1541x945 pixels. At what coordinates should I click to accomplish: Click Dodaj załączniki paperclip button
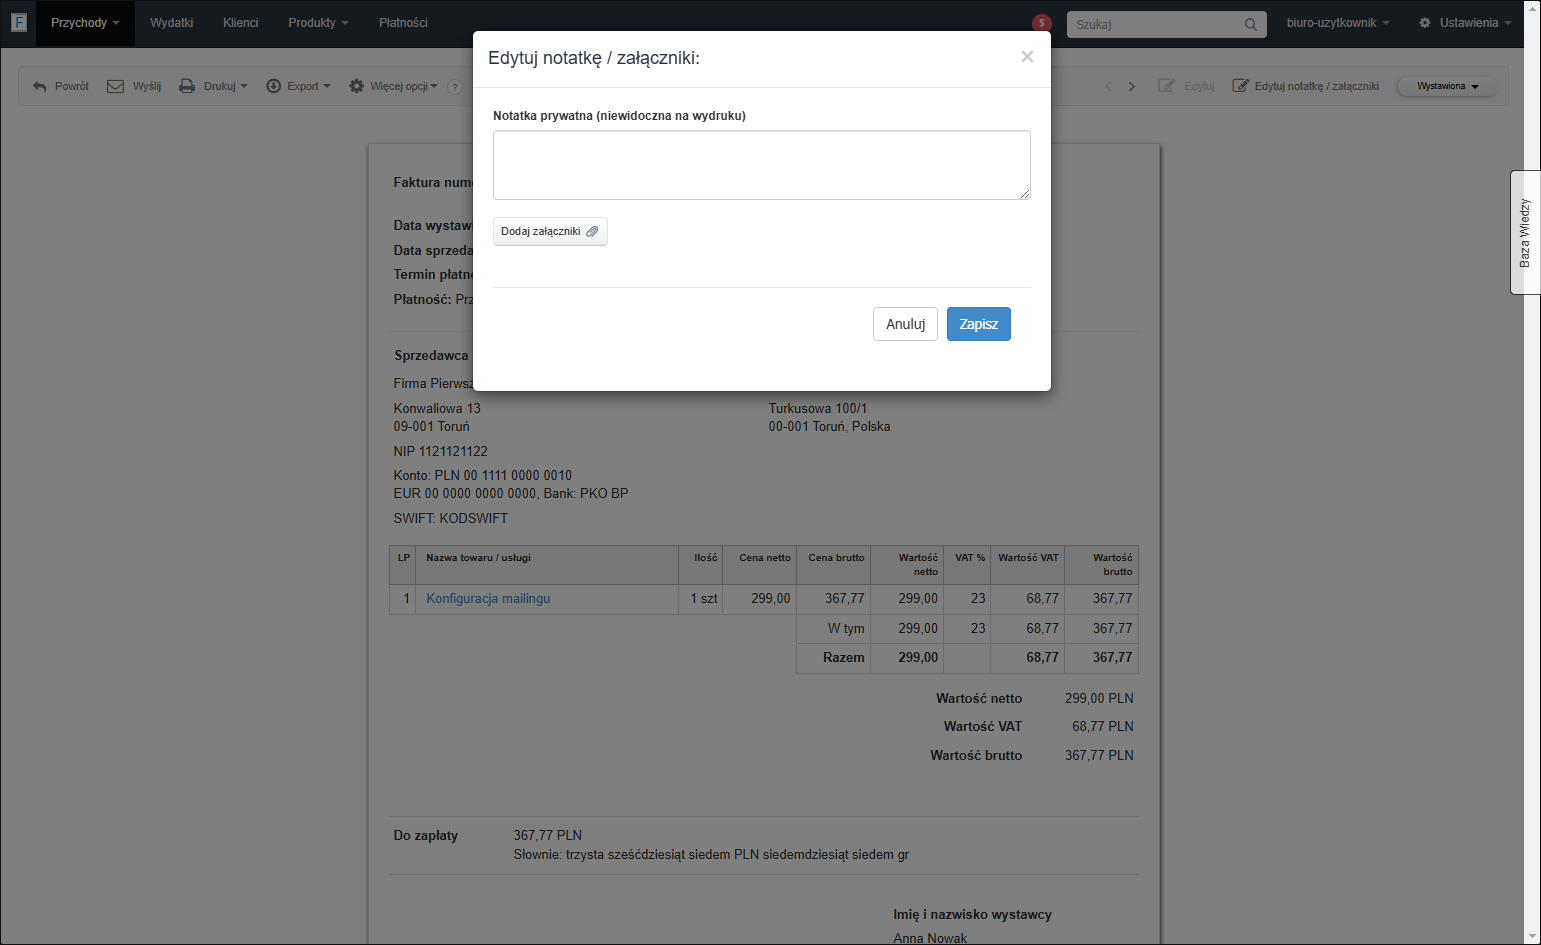[550, 231]
